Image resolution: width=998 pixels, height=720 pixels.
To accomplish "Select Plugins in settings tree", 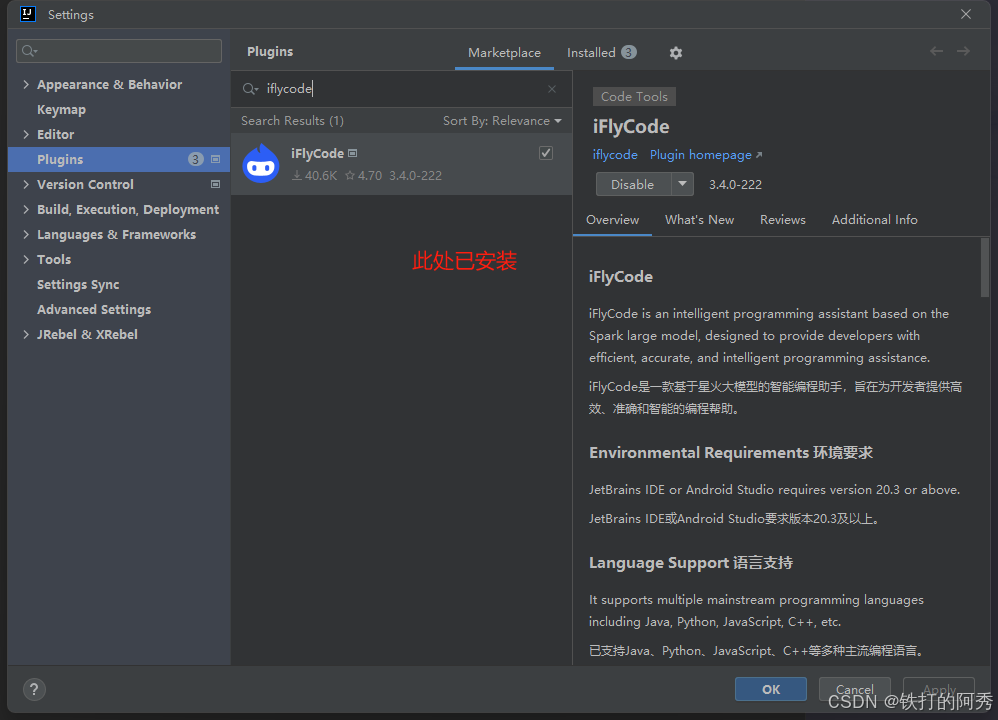I will click(x=119, y=159).
